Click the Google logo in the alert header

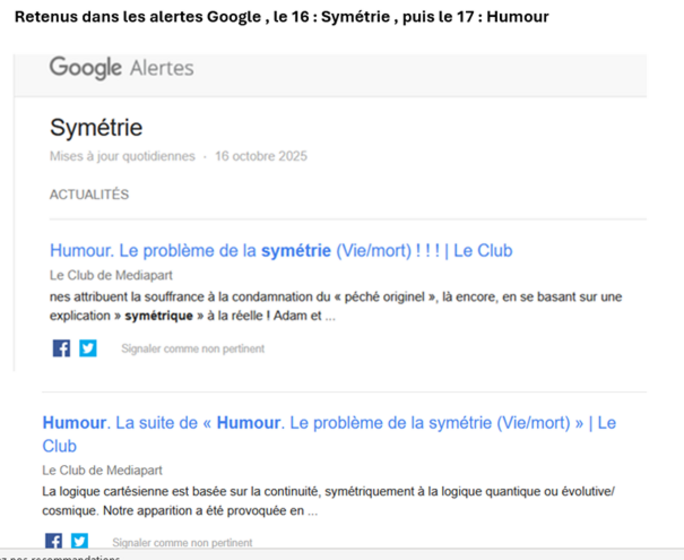point(86,68)
